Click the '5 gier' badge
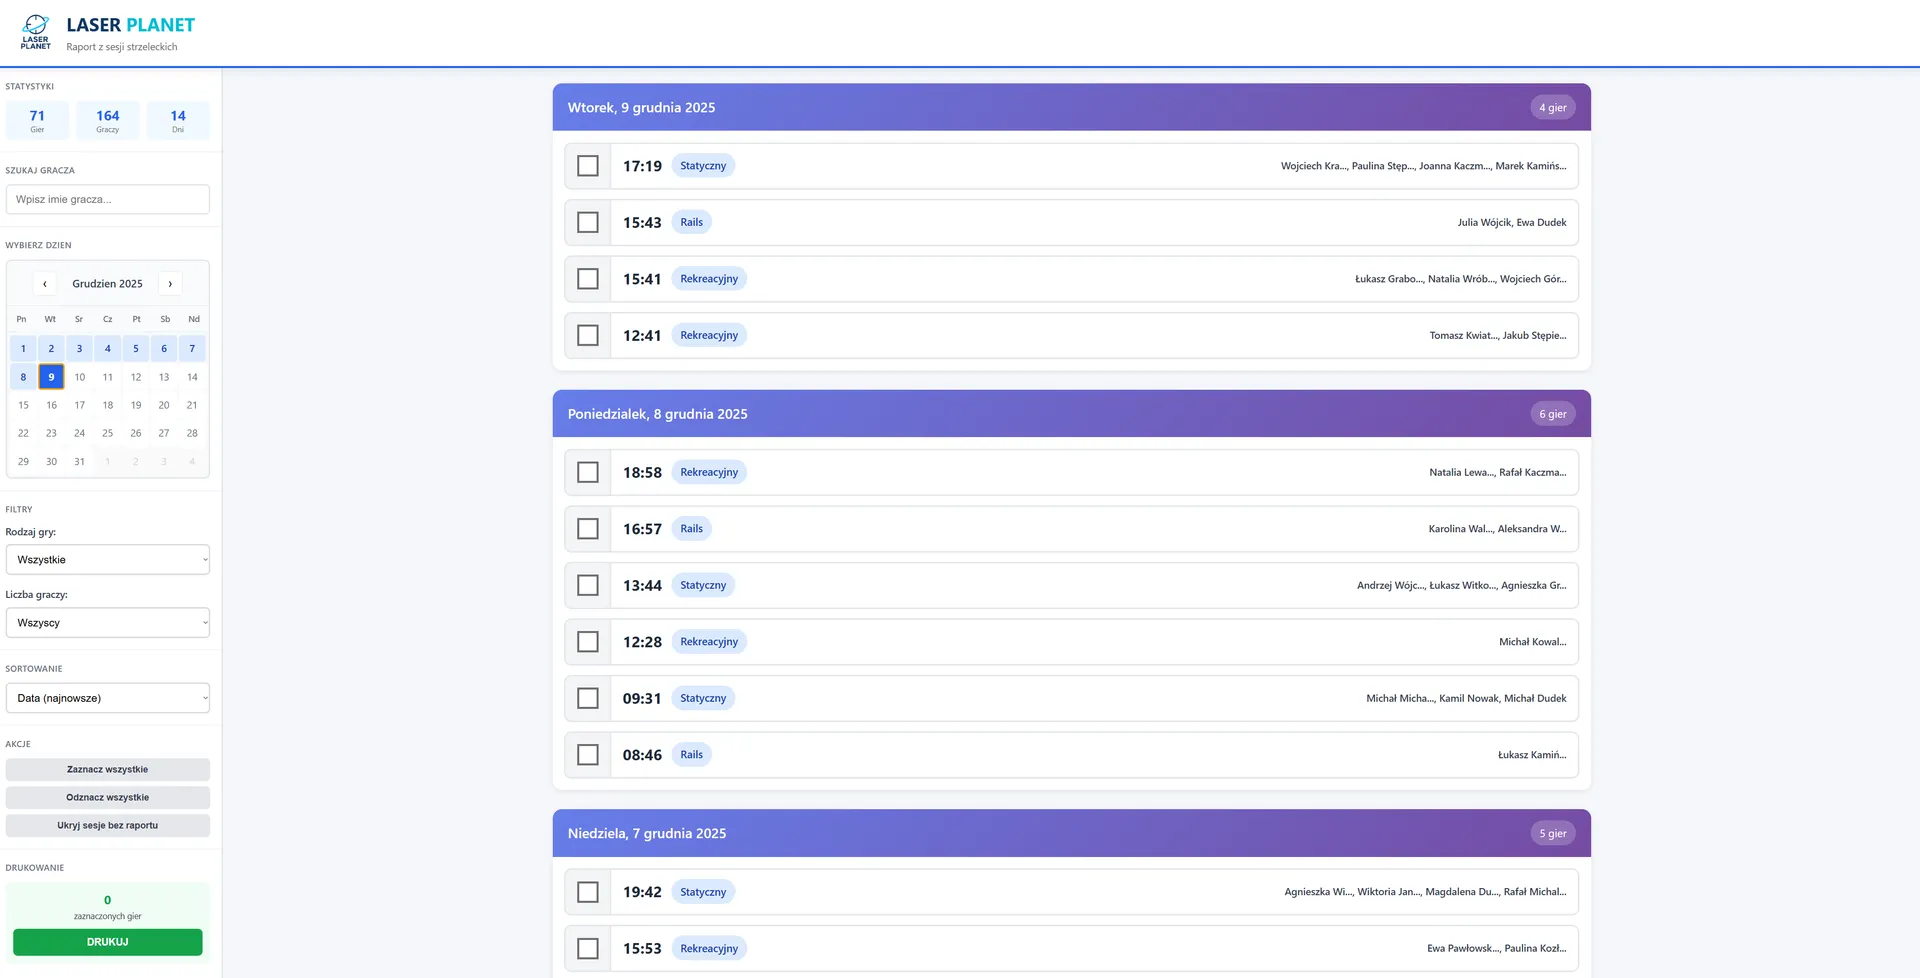 point(1553,833)
